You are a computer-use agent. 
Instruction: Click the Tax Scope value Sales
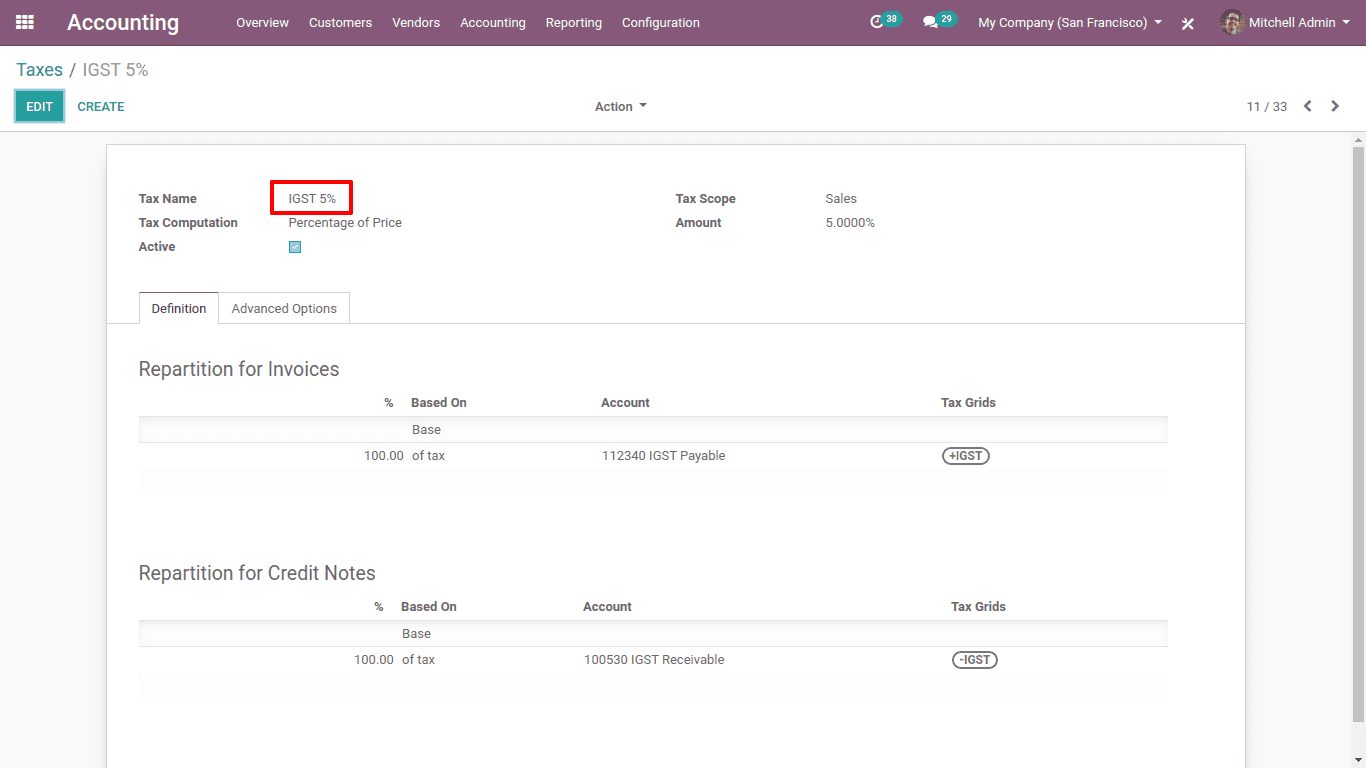tap(841, 199)
